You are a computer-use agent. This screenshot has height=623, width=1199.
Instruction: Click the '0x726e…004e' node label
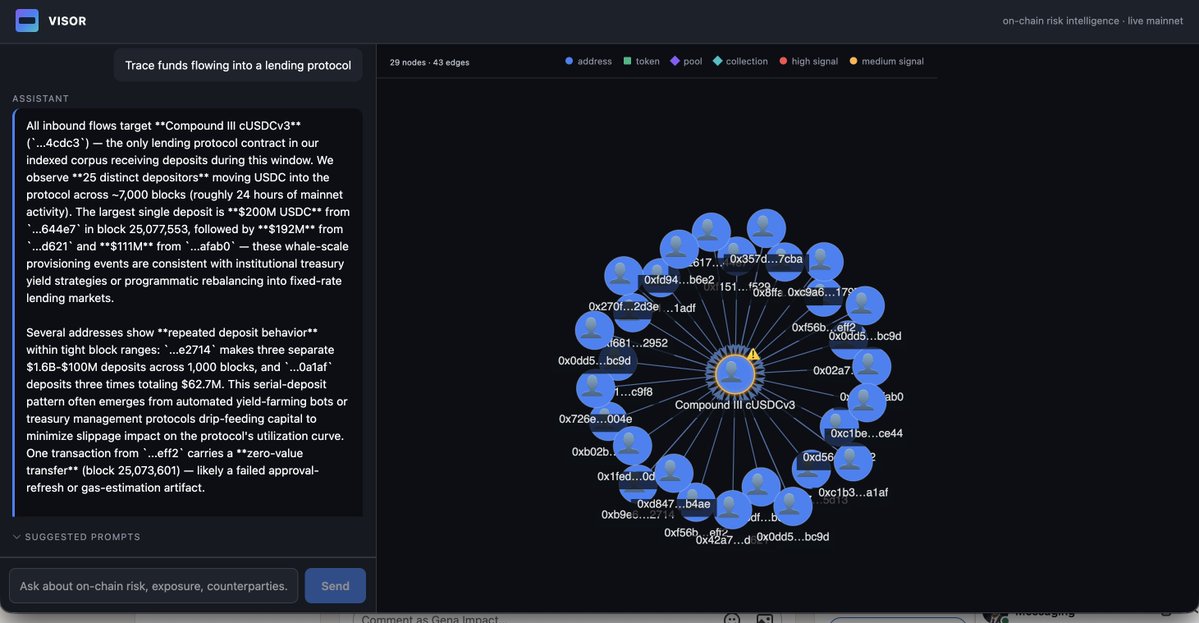click(596, 419)
